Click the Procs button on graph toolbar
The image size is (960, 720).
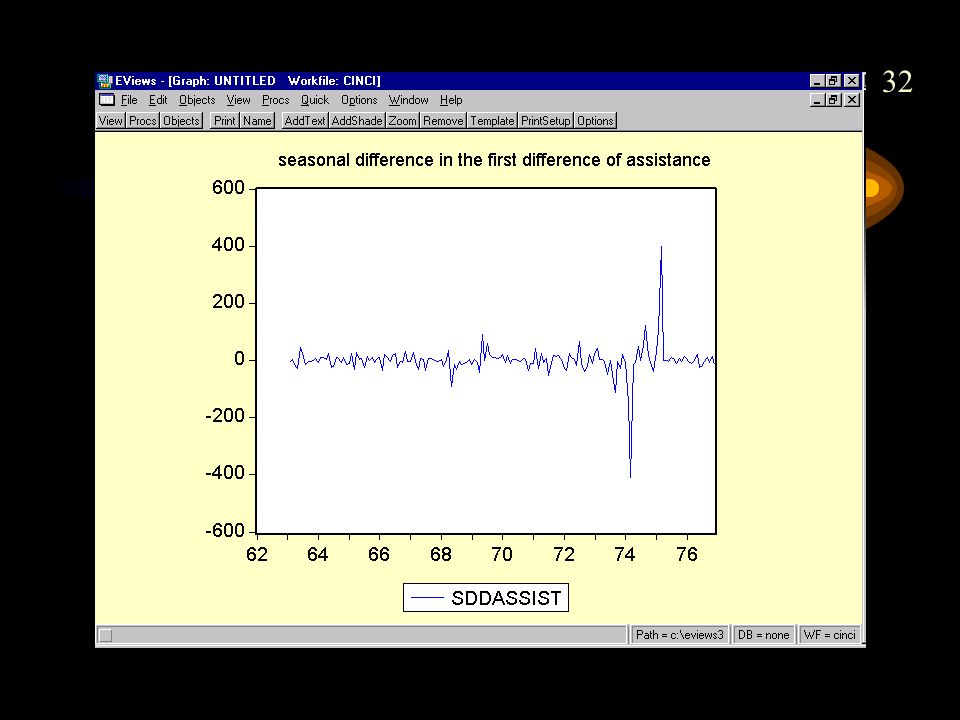coord(143,121)
